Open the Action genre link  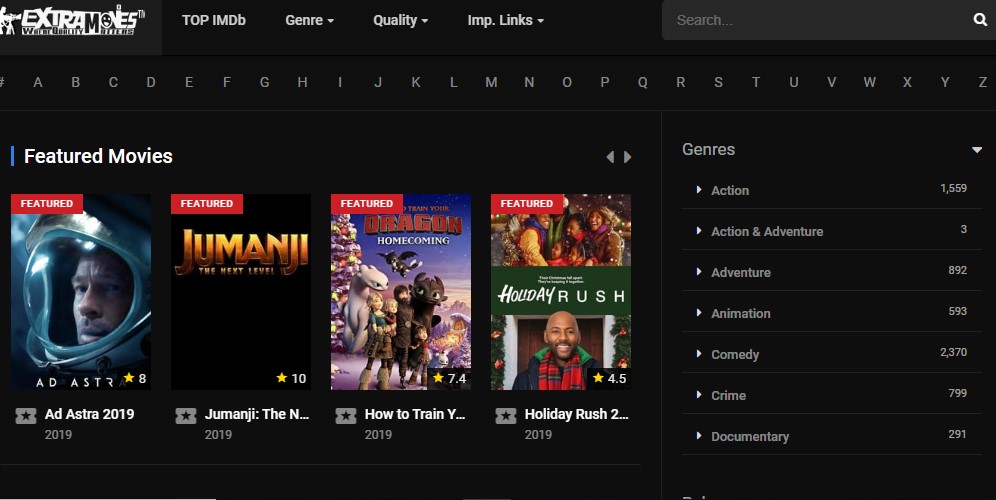click(730, 191)
